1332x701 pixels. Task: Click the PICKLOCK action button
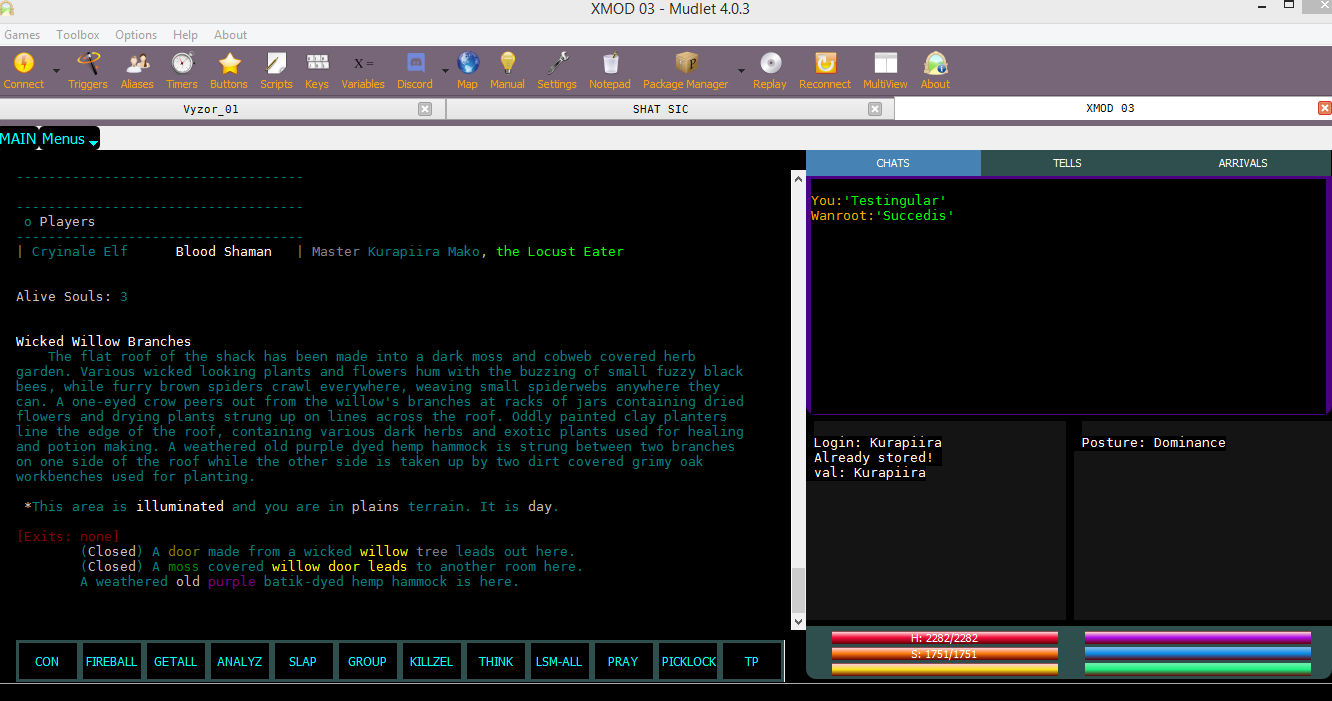tap(689, 661)
